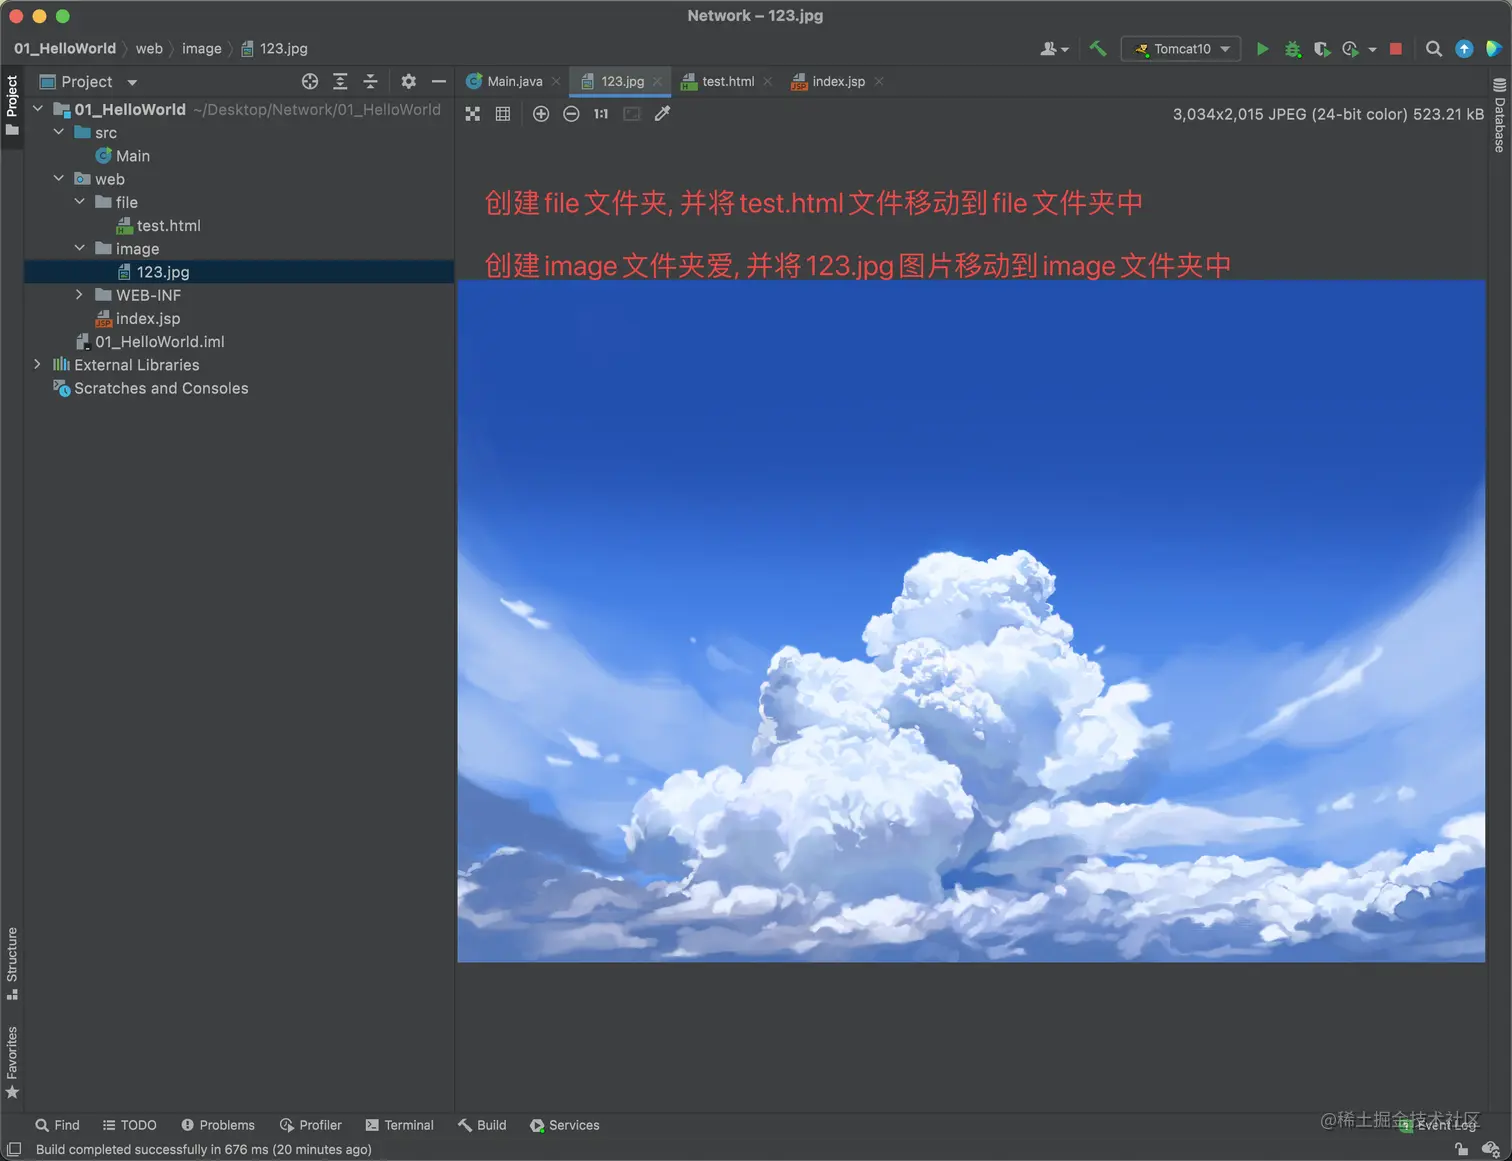This screenshot has height=1161, width=1512.
Task: Open the Profiler tool window
Action: (x=311, y=1125)
